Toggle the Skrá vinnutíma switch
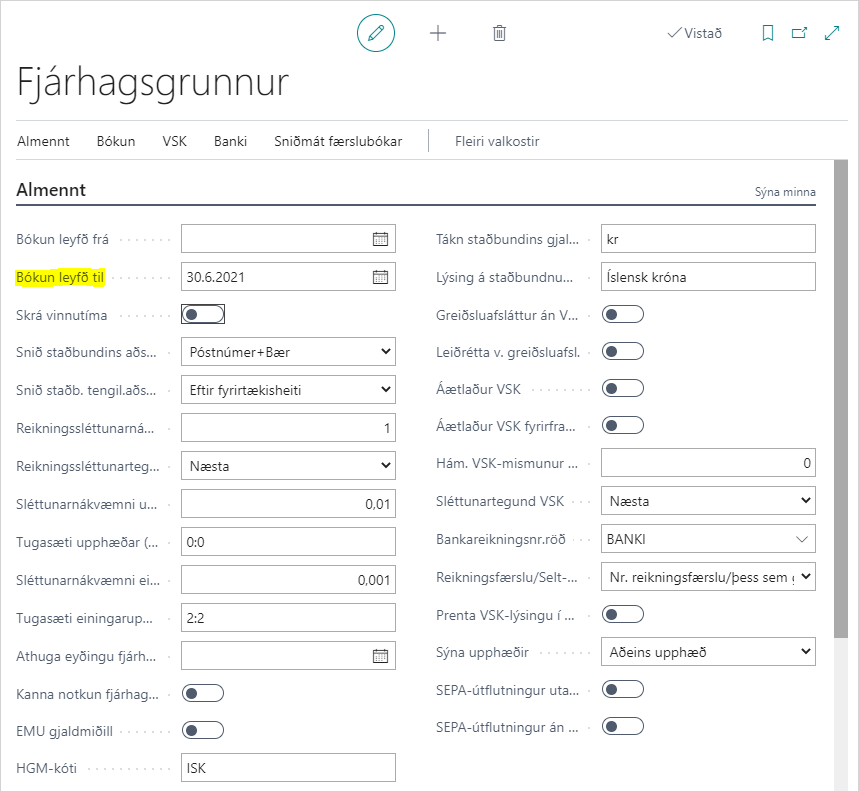The height and width of the screenshot is (792, 859). point(203,315)
